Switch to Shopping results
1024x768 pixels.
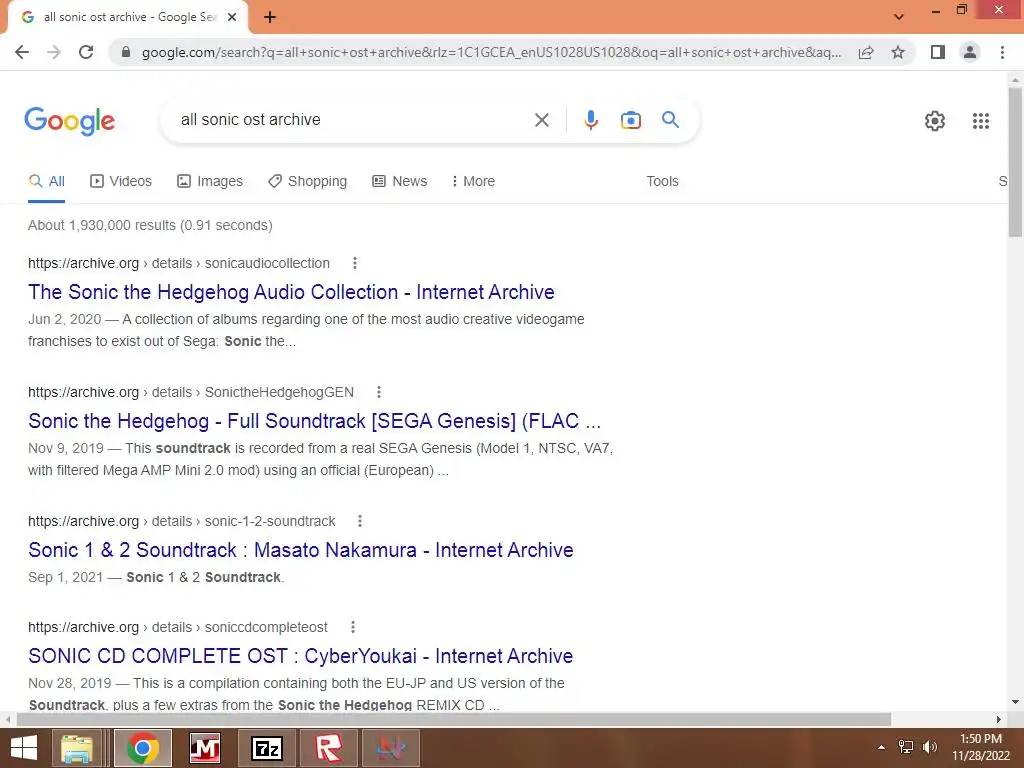pos(307,182)
